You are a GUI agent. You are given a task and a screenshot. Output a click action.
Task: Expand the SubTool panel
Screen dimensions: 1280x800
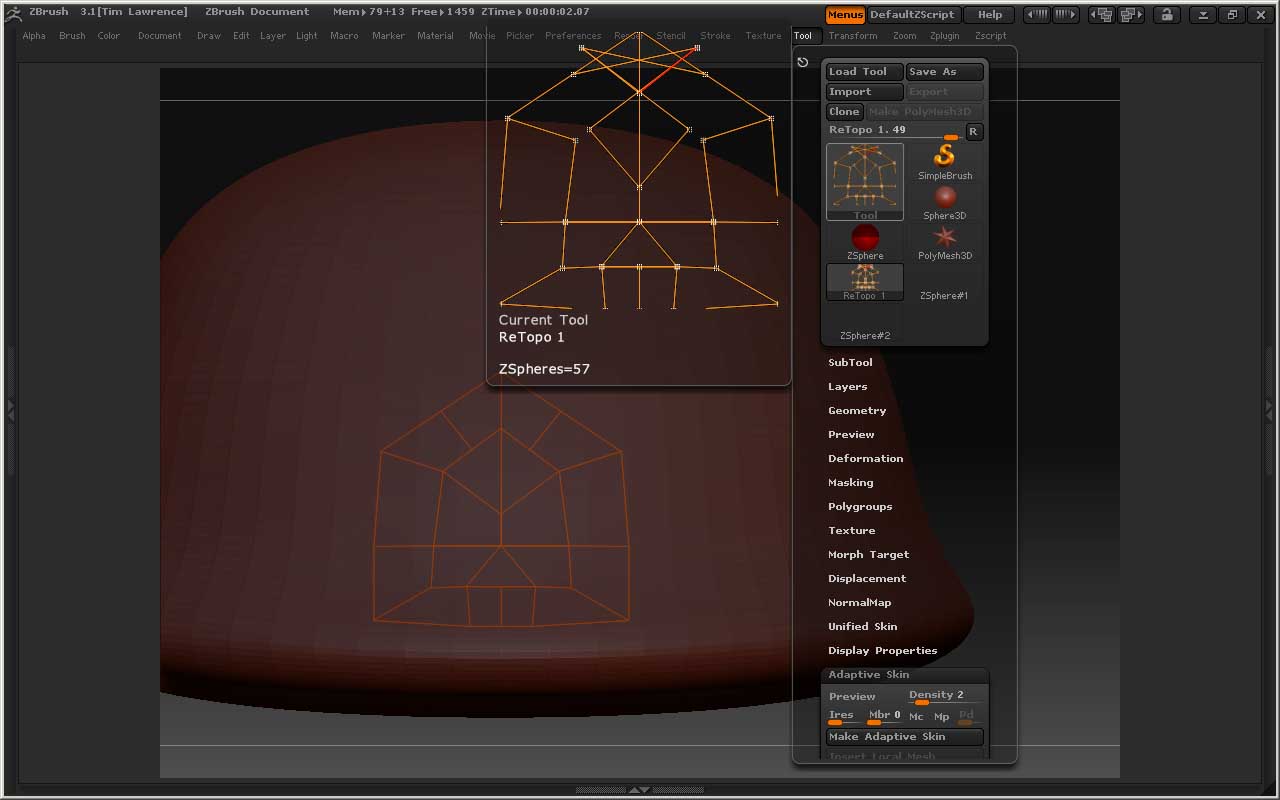point(850,362)
